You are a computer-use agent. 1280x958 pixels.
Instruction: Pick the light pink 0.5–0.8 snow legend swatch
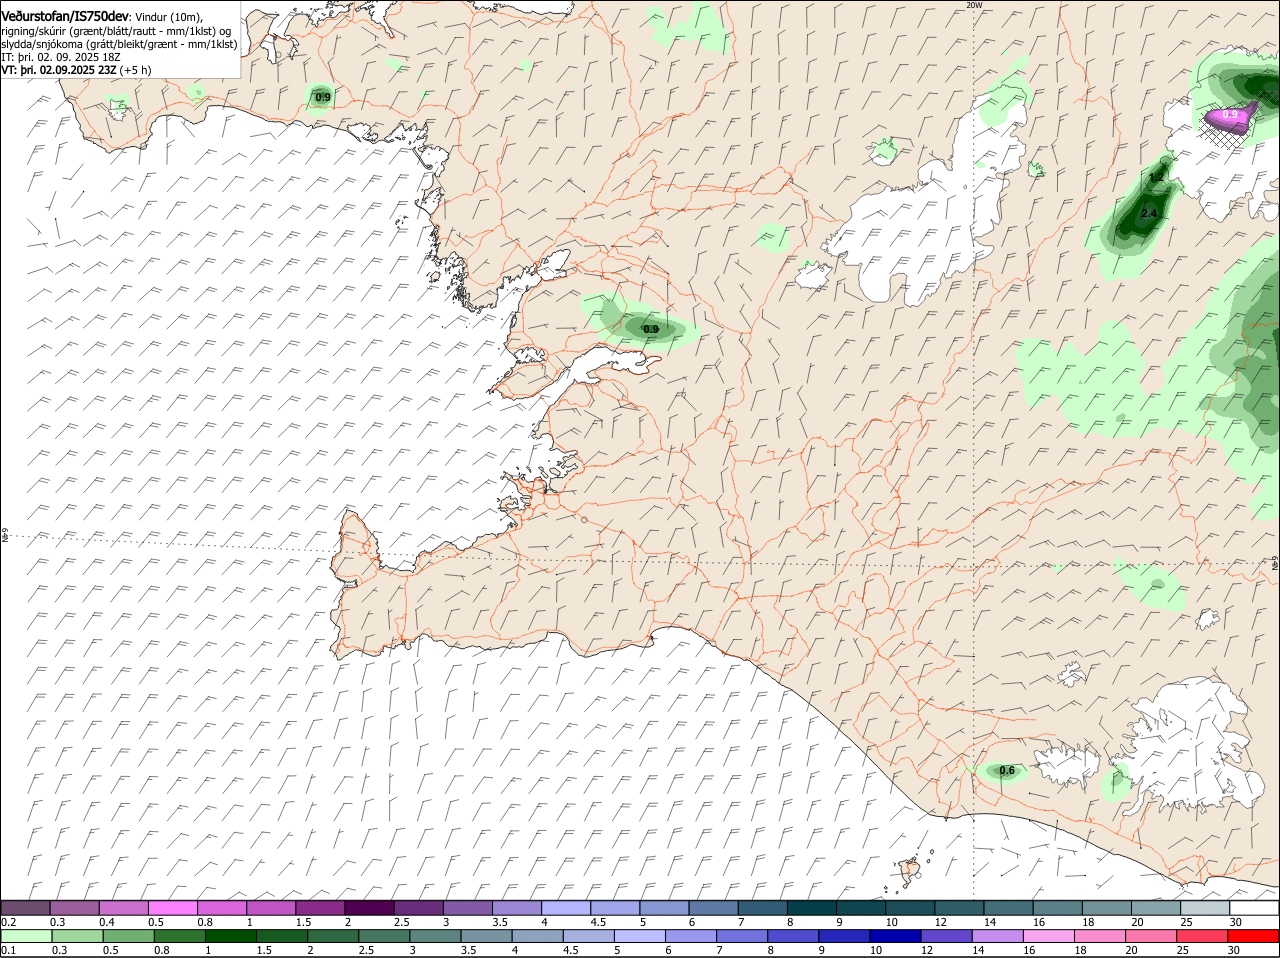[x=172, y=908]
